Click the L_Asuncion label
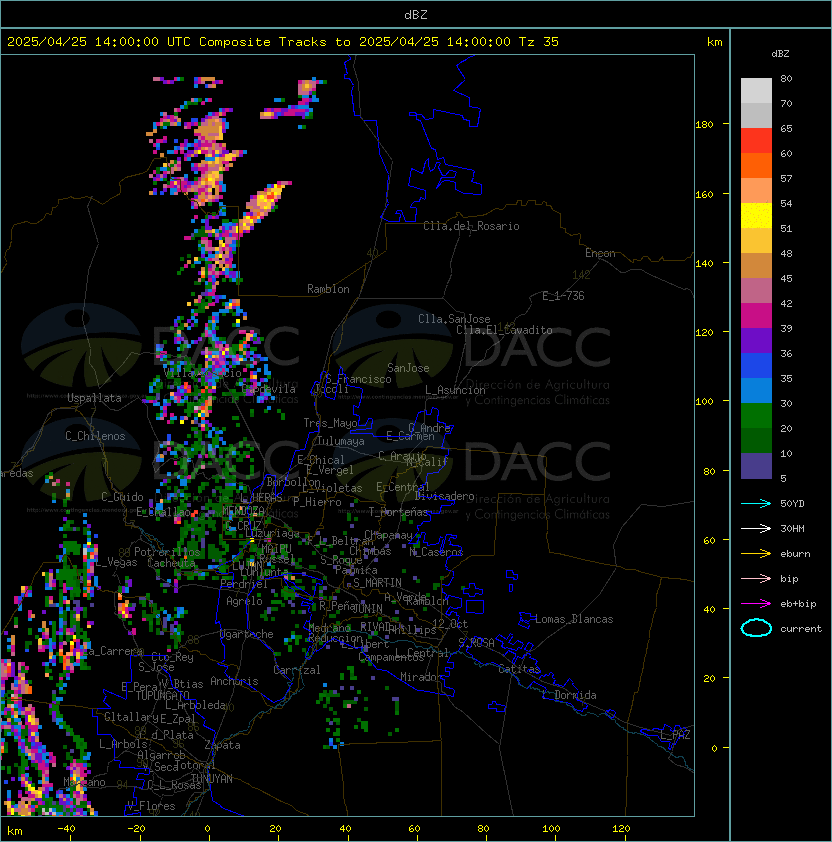 [x=455, y=390]
